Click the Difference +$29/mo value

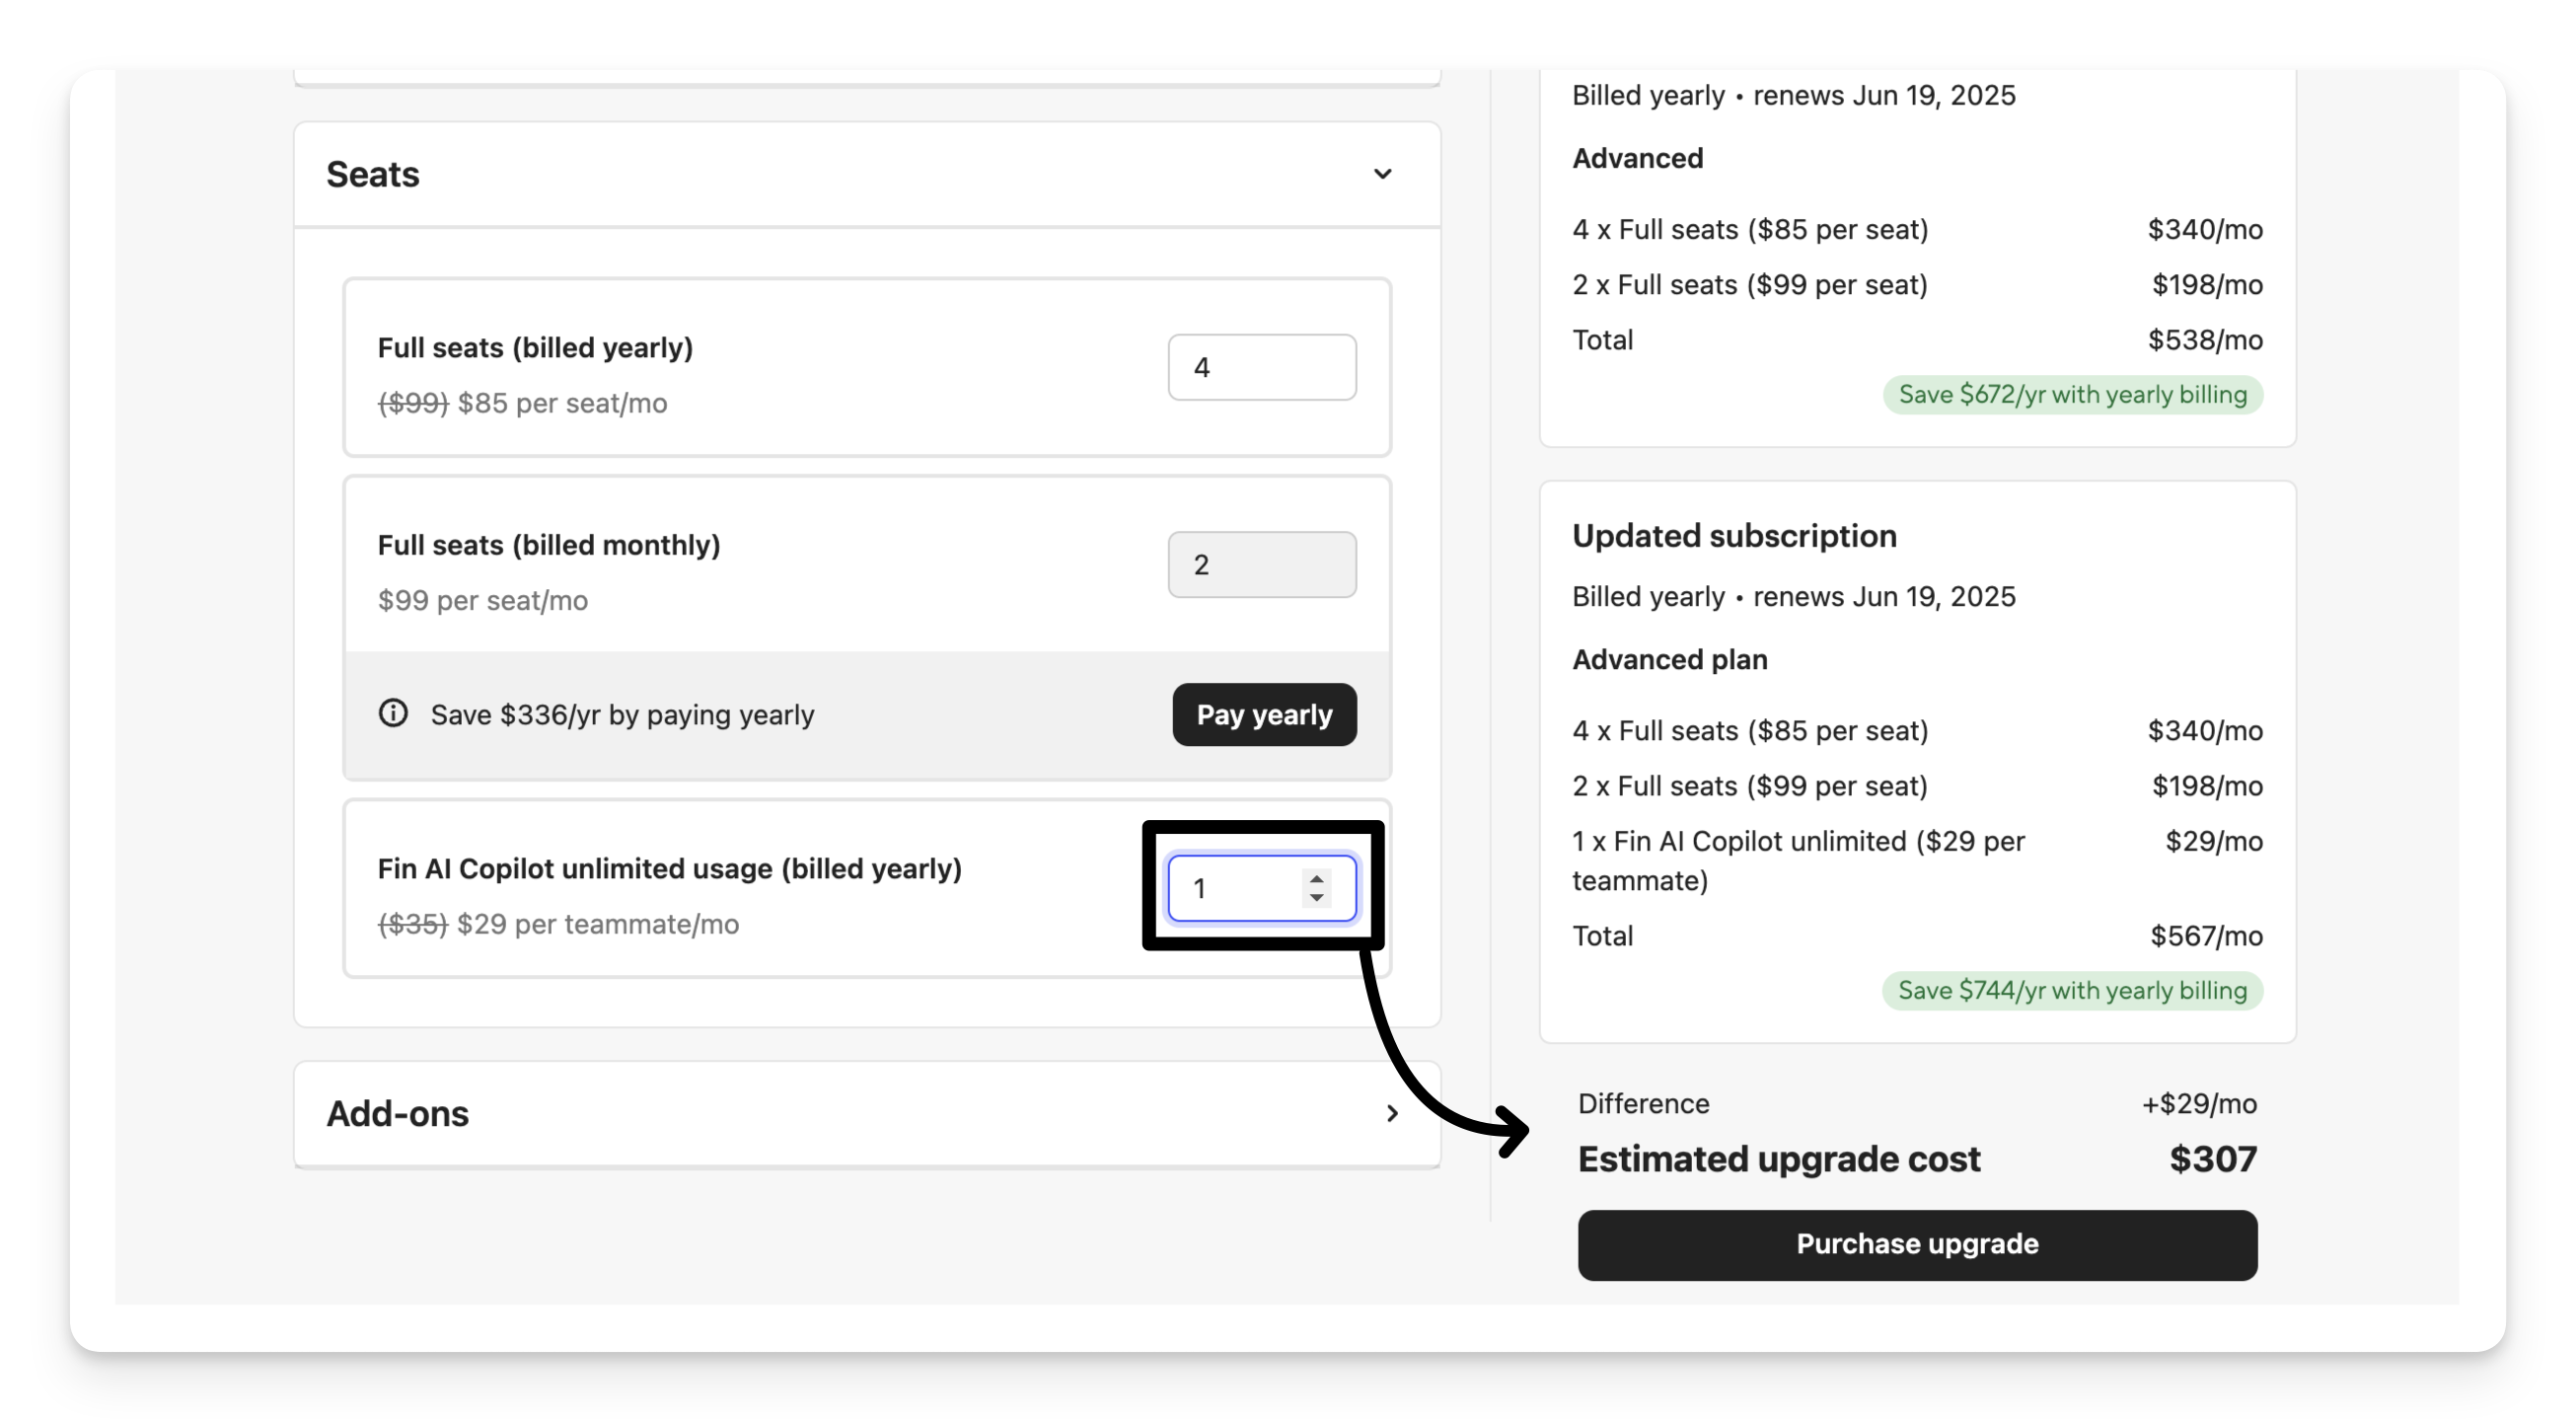pos(2198,1104)
